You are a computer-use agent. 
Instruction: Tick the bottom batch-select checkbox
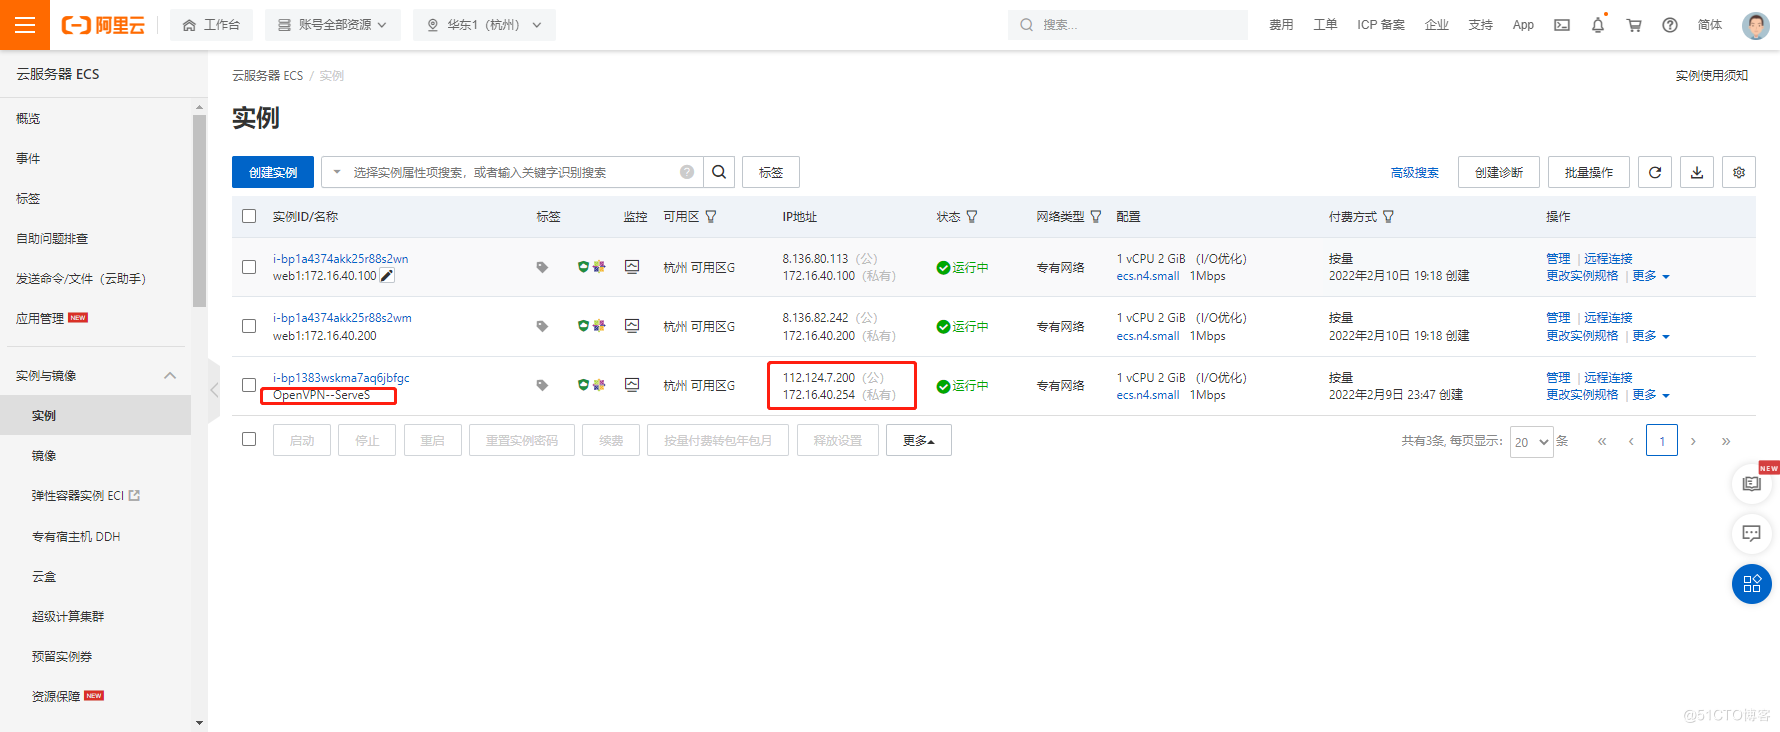tap(249, 439)
